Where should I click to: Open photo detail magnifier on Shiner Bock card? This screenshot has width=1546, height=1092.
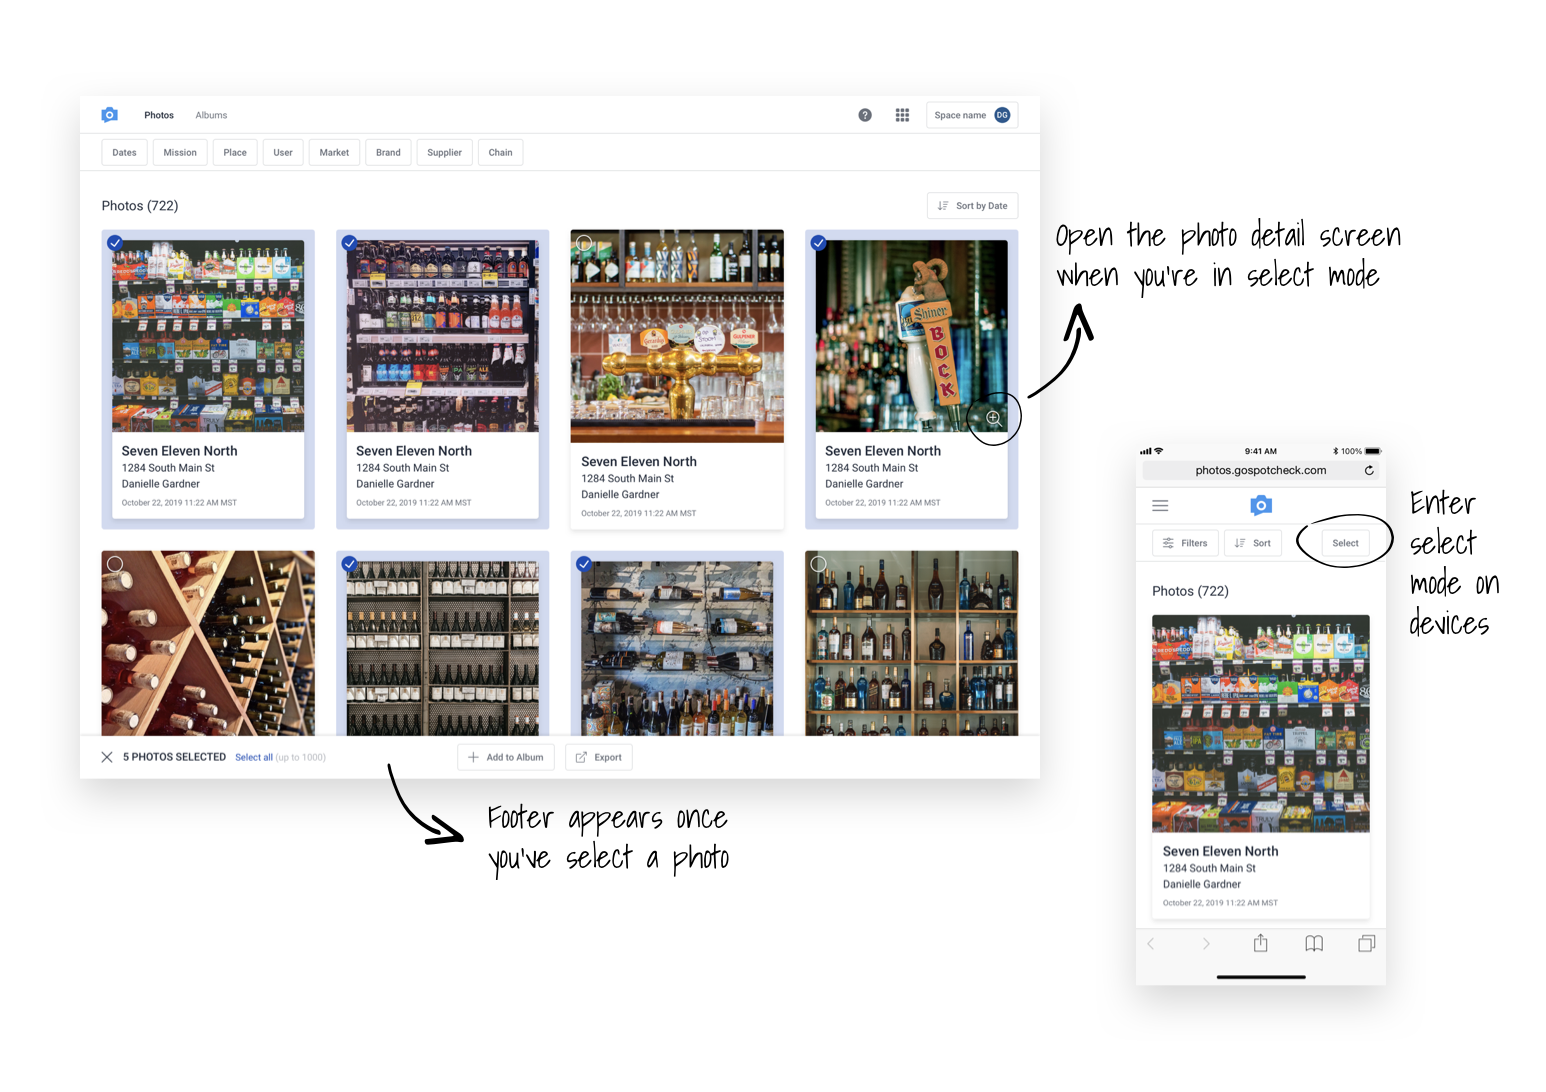tap(994, 418)
